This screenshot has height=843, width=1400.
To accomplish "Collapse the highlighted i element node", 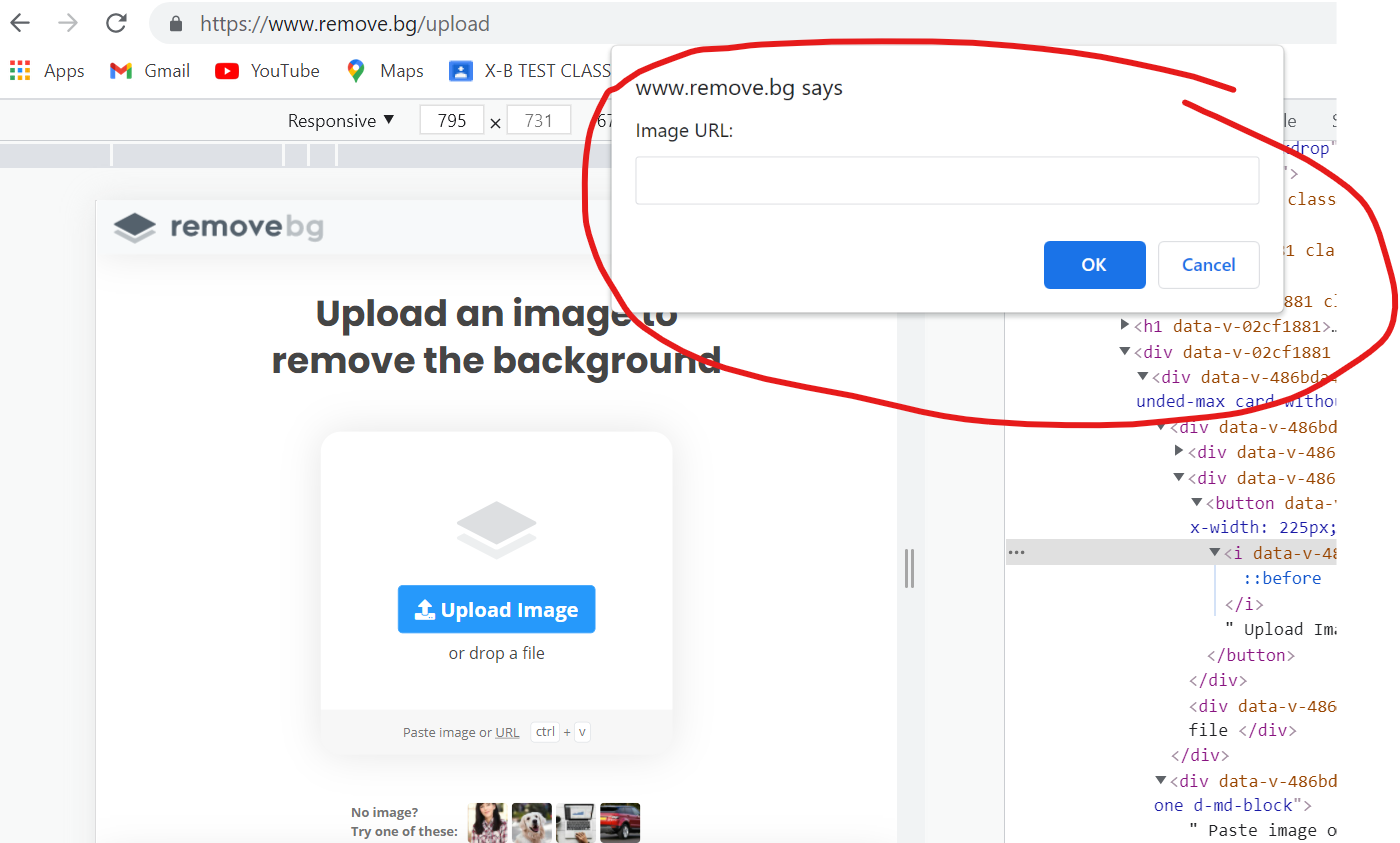I will click(1214, 553).
